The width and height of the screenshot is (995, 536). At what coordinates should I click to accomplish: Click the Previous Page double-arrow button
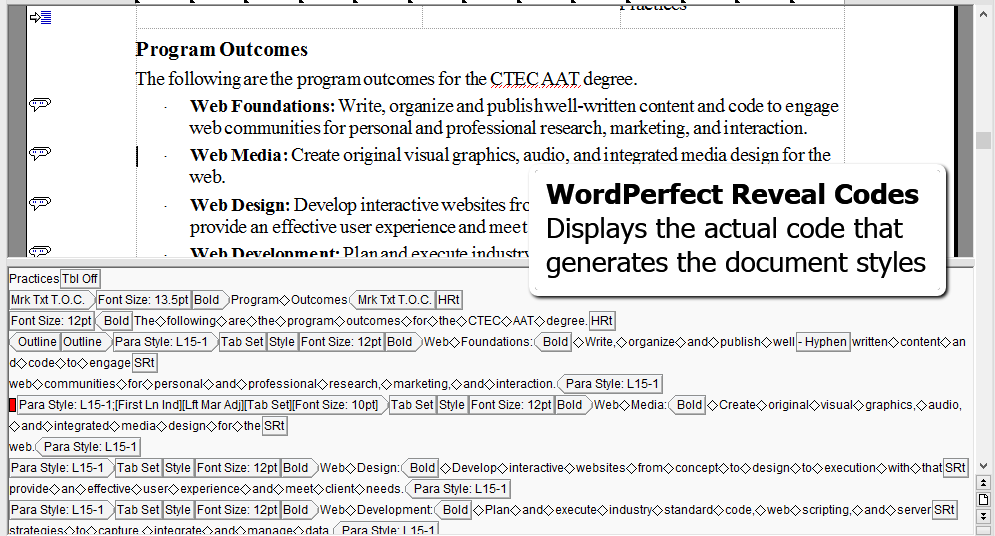[x=983, y=483]
